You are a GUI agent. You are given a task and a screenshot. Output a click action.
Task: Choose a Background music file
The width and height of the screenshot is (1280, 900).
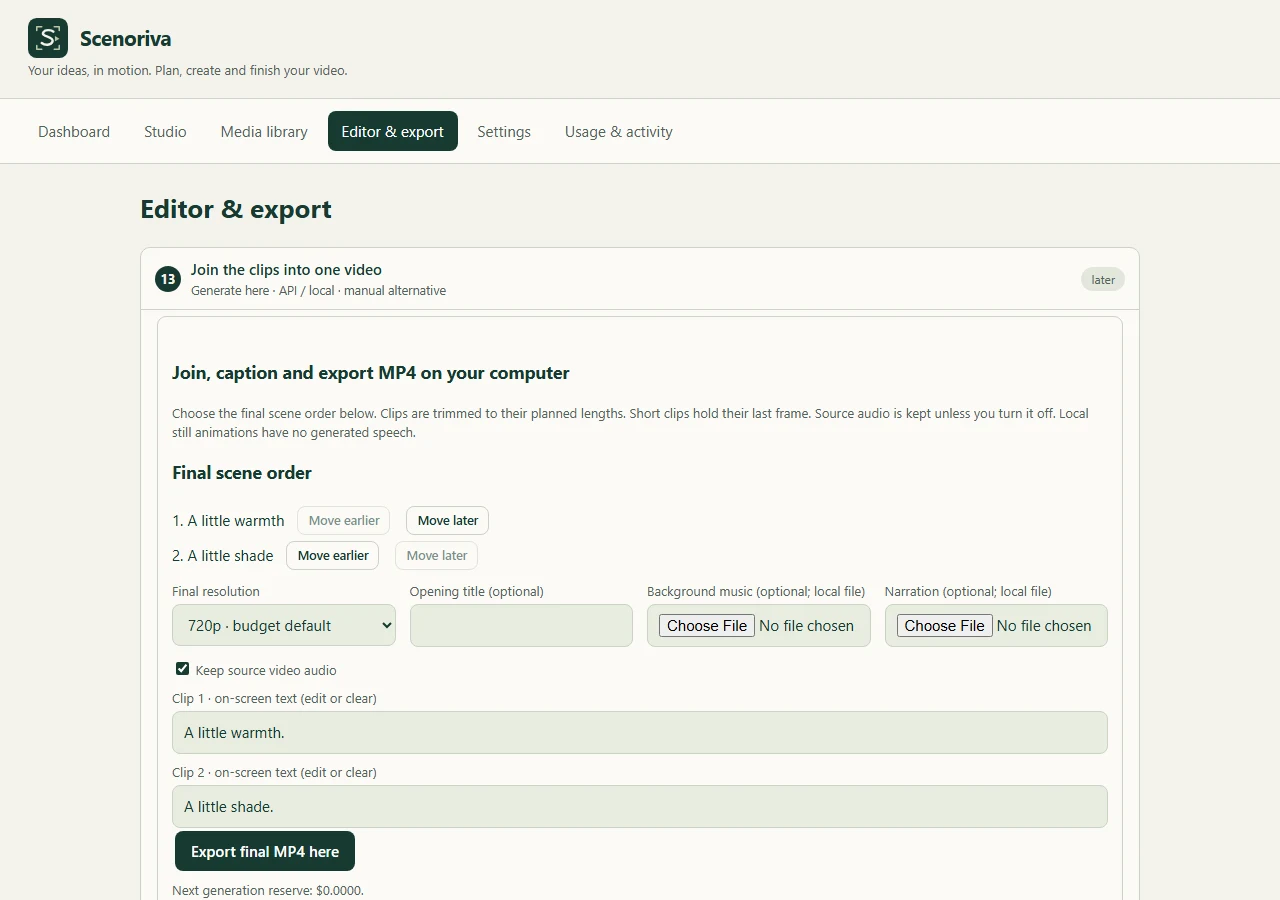click(x=707, y=625)
